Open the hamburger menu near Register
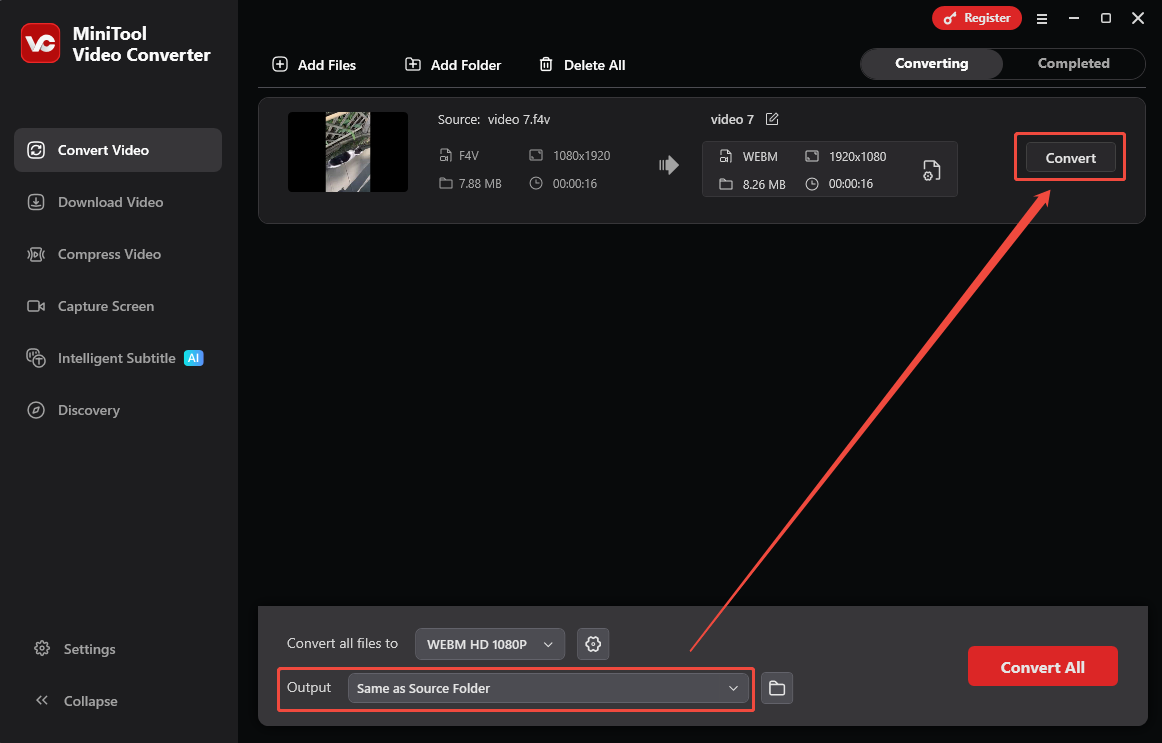This screenshot has width=1162, height=743. coord(1042,18)
